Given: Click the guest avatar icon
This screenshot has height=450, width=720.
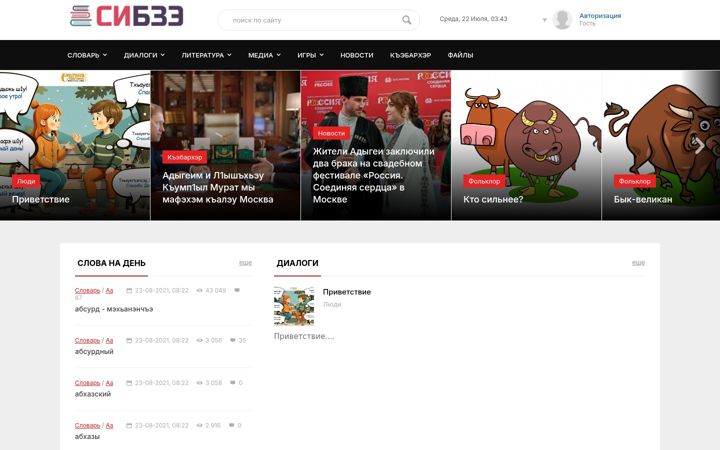Looking at the screenshot, I should tap(562, 20).
